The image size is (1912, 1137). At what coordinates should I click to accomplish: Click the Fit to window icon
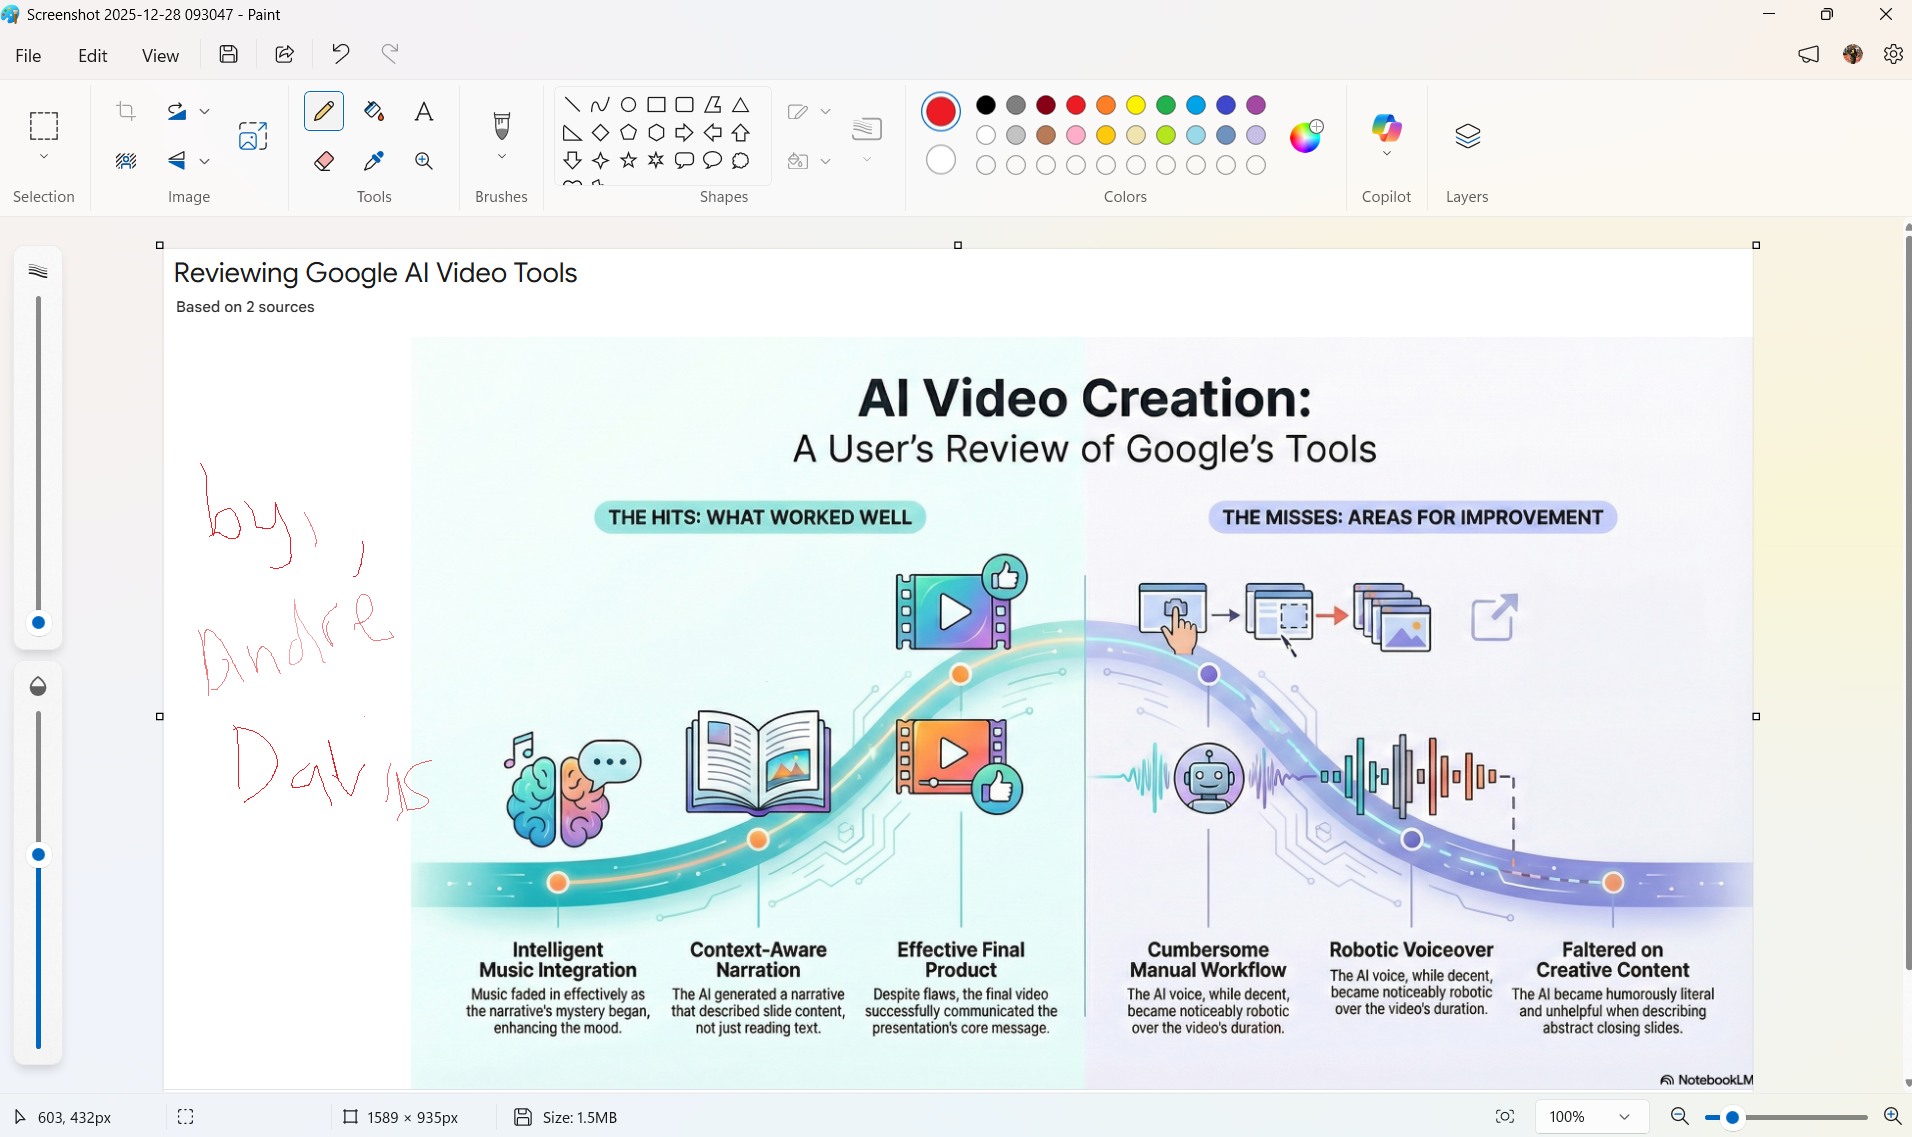click(1505, 1117)
